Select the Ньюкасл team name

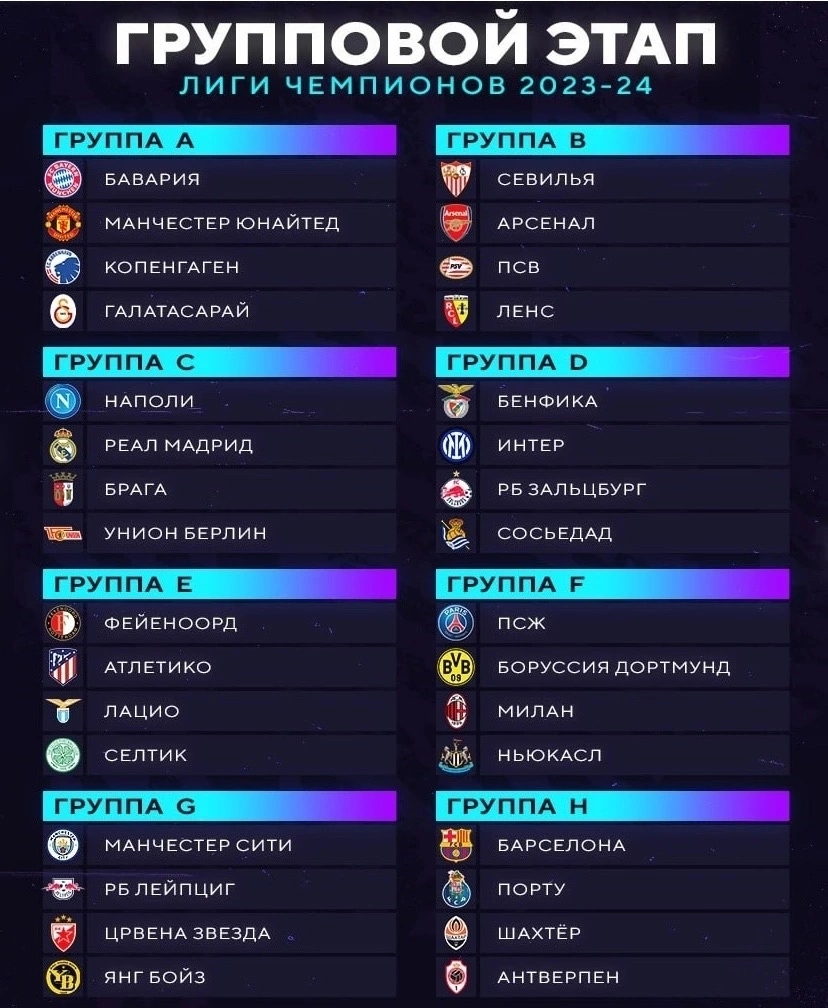(550, 755)
